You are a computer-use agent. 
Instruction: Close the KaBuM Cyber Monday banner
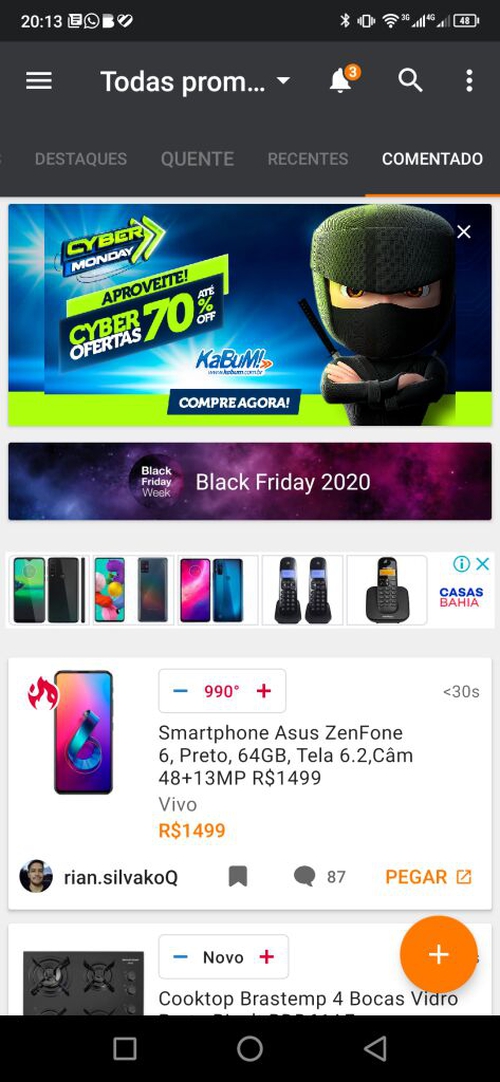click(464, 232)
